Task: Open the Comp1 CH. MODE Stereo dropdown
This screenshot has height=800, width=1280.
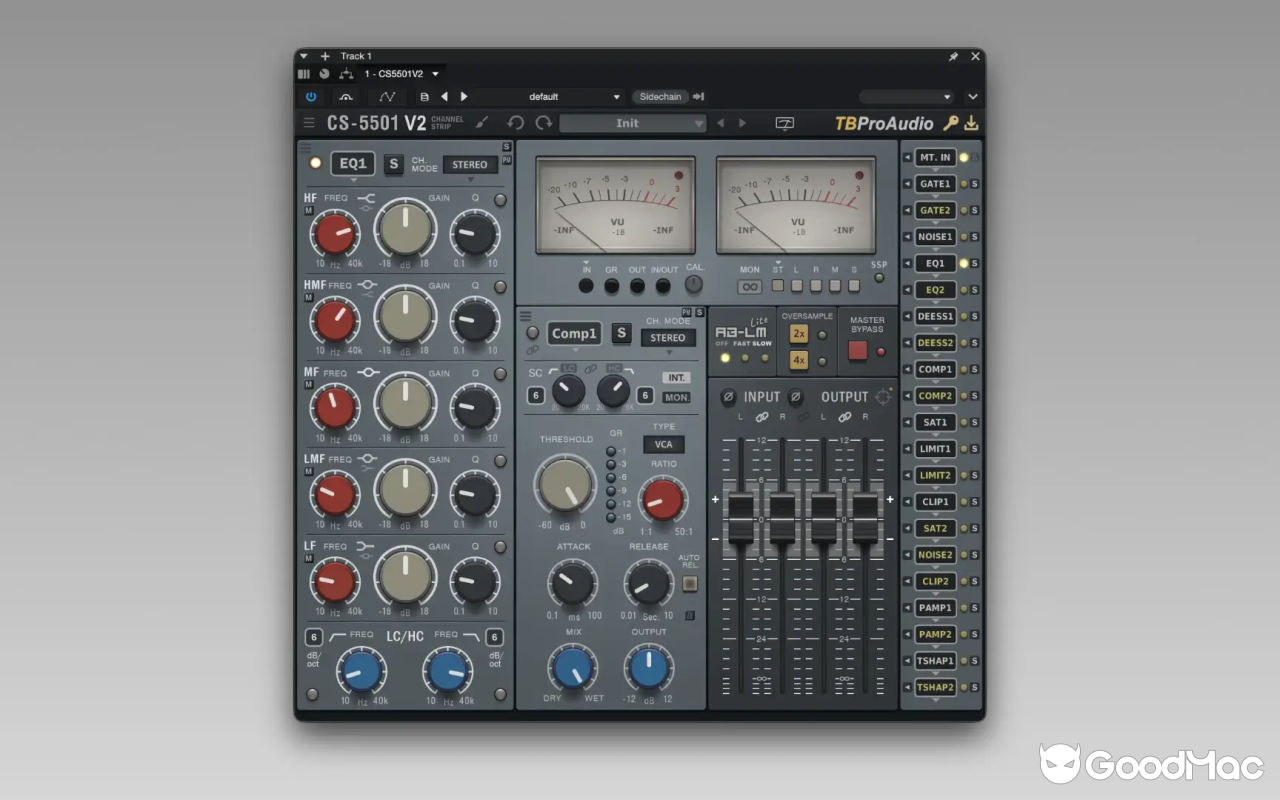Action: [668, 338]
